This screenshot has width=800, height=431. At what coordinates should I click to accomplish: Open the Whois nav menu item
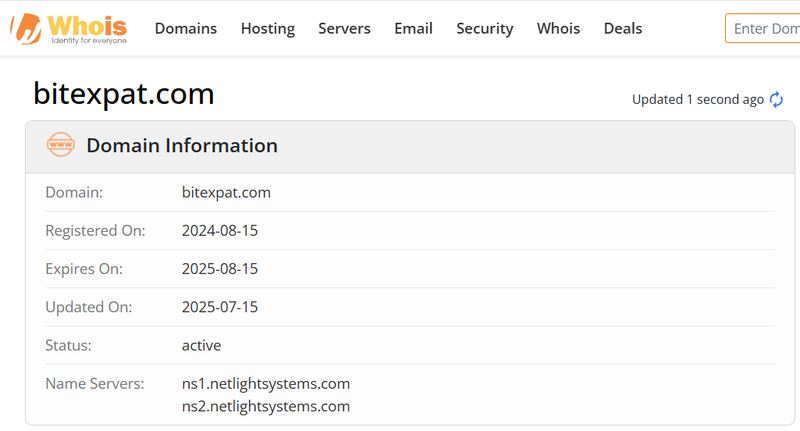[558, 29]
